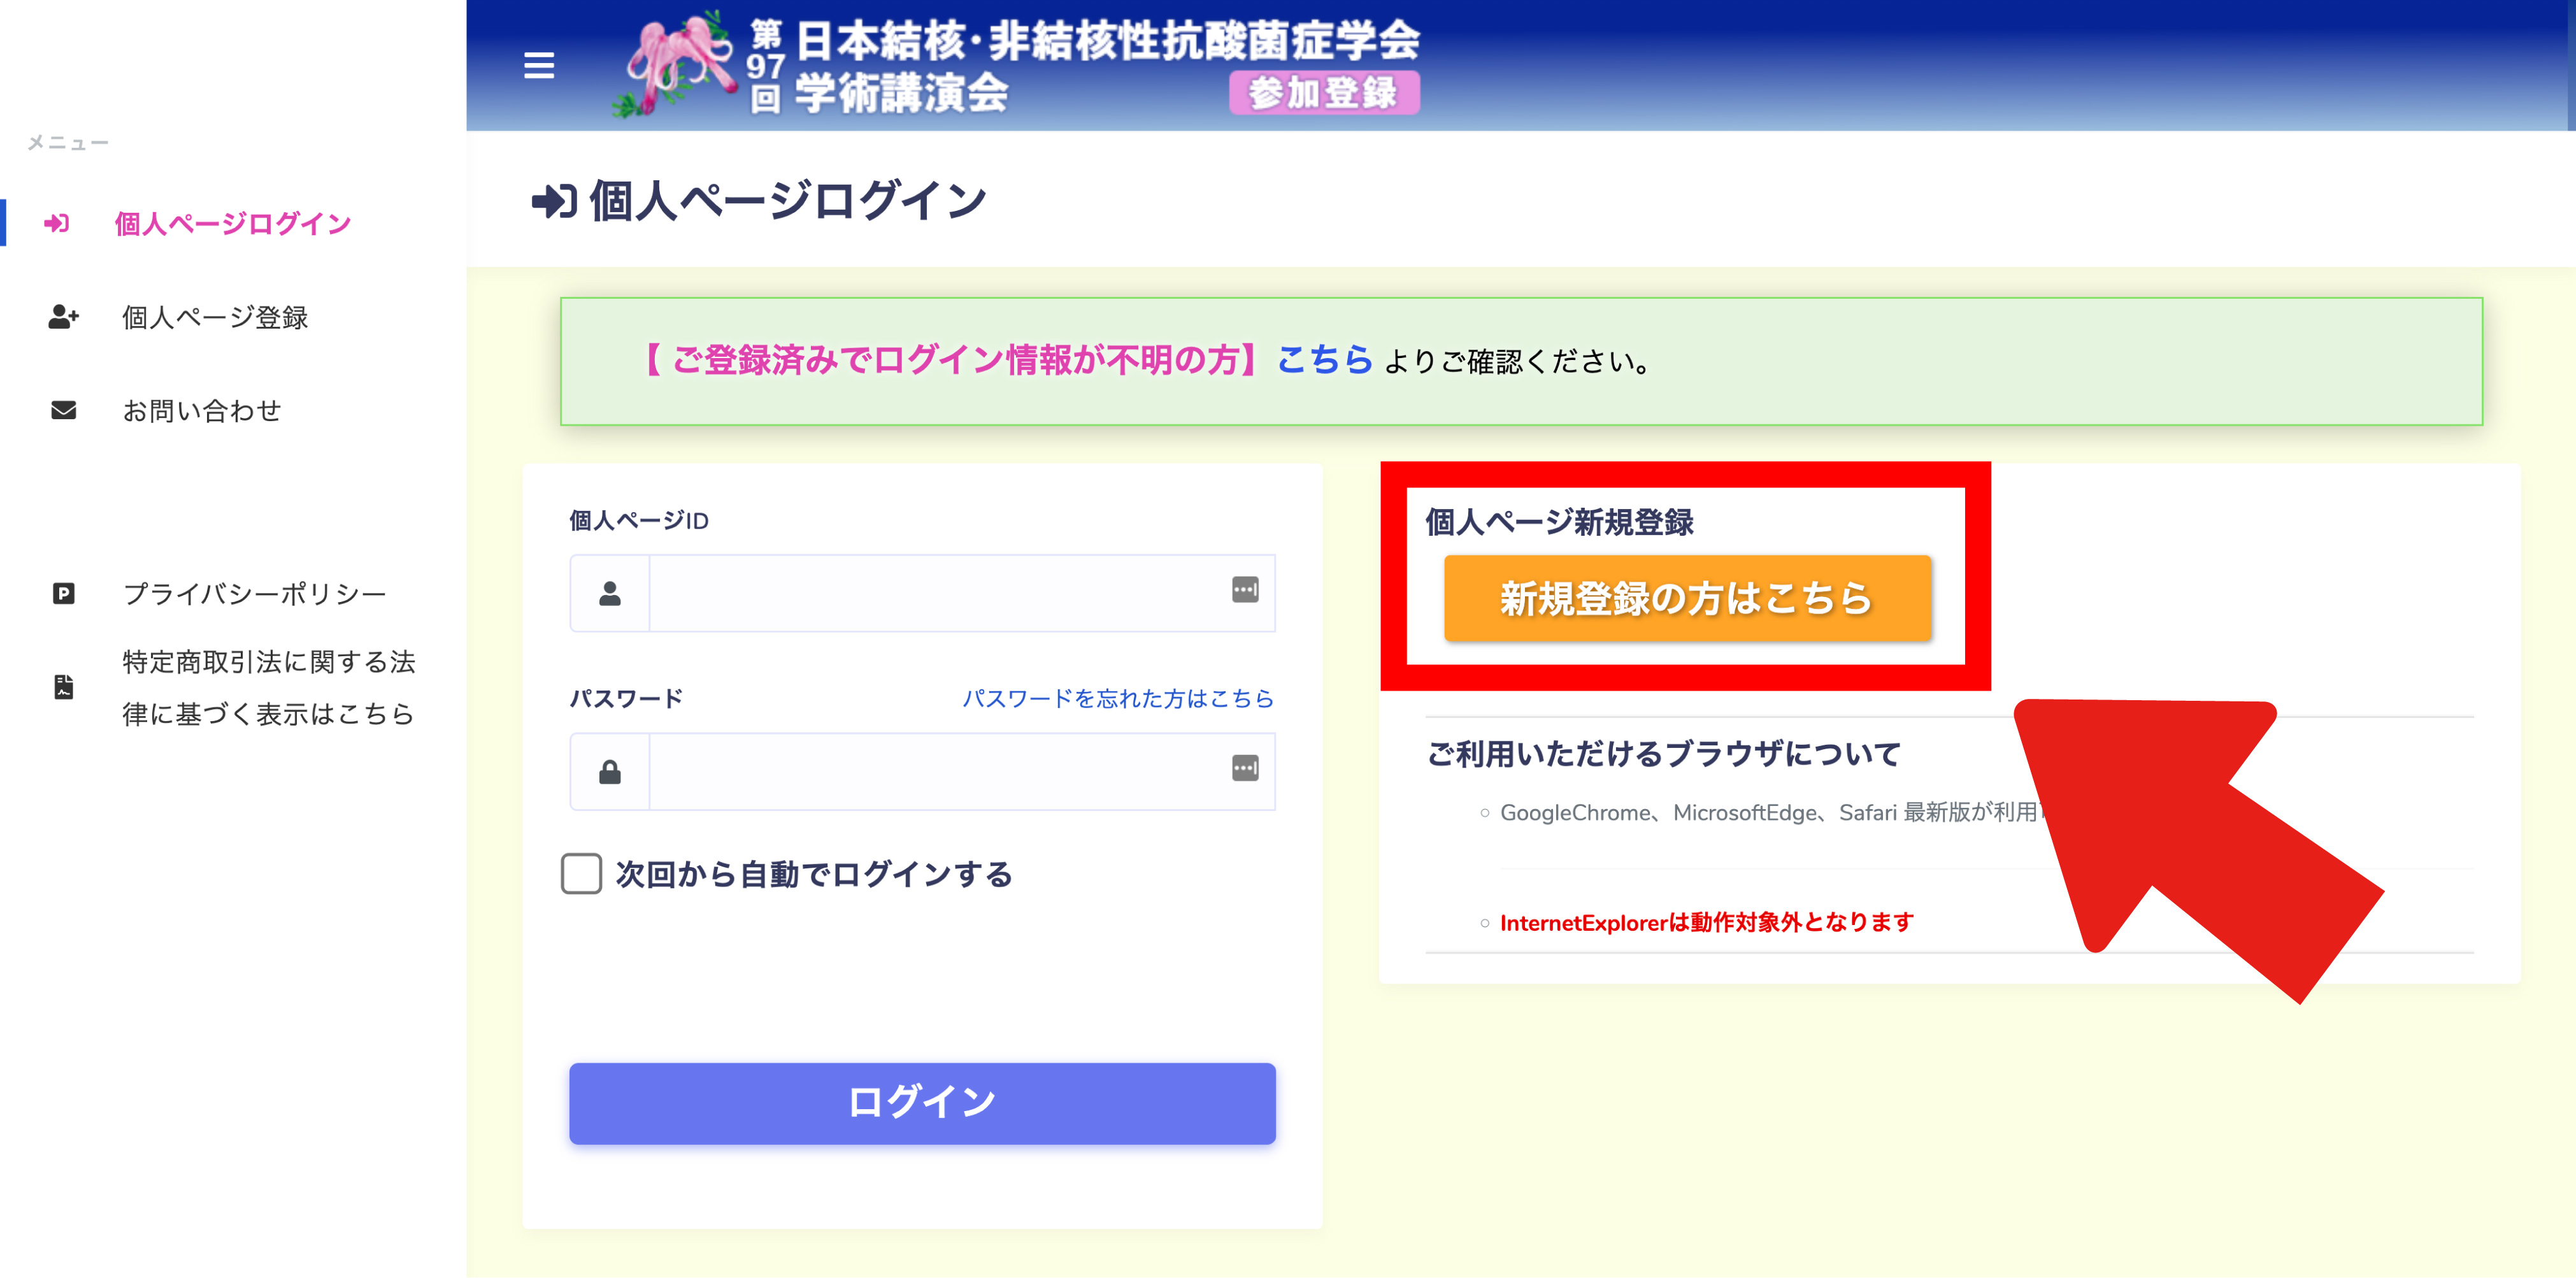Viewport: 2576px width, 1278px height.
Task: Click the sidebar login arrow icon
Action: click(x=57, y=223)
